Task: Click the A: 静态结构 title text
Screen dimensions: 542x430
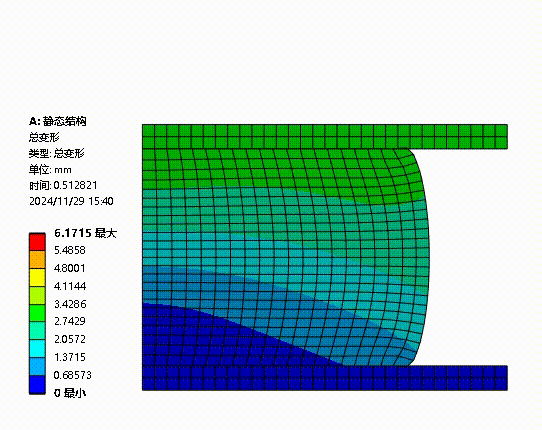Action: [58, 121]
